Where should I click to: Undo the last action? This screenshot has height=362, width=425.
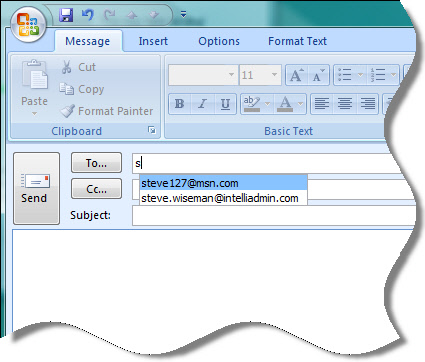(88, 15)
